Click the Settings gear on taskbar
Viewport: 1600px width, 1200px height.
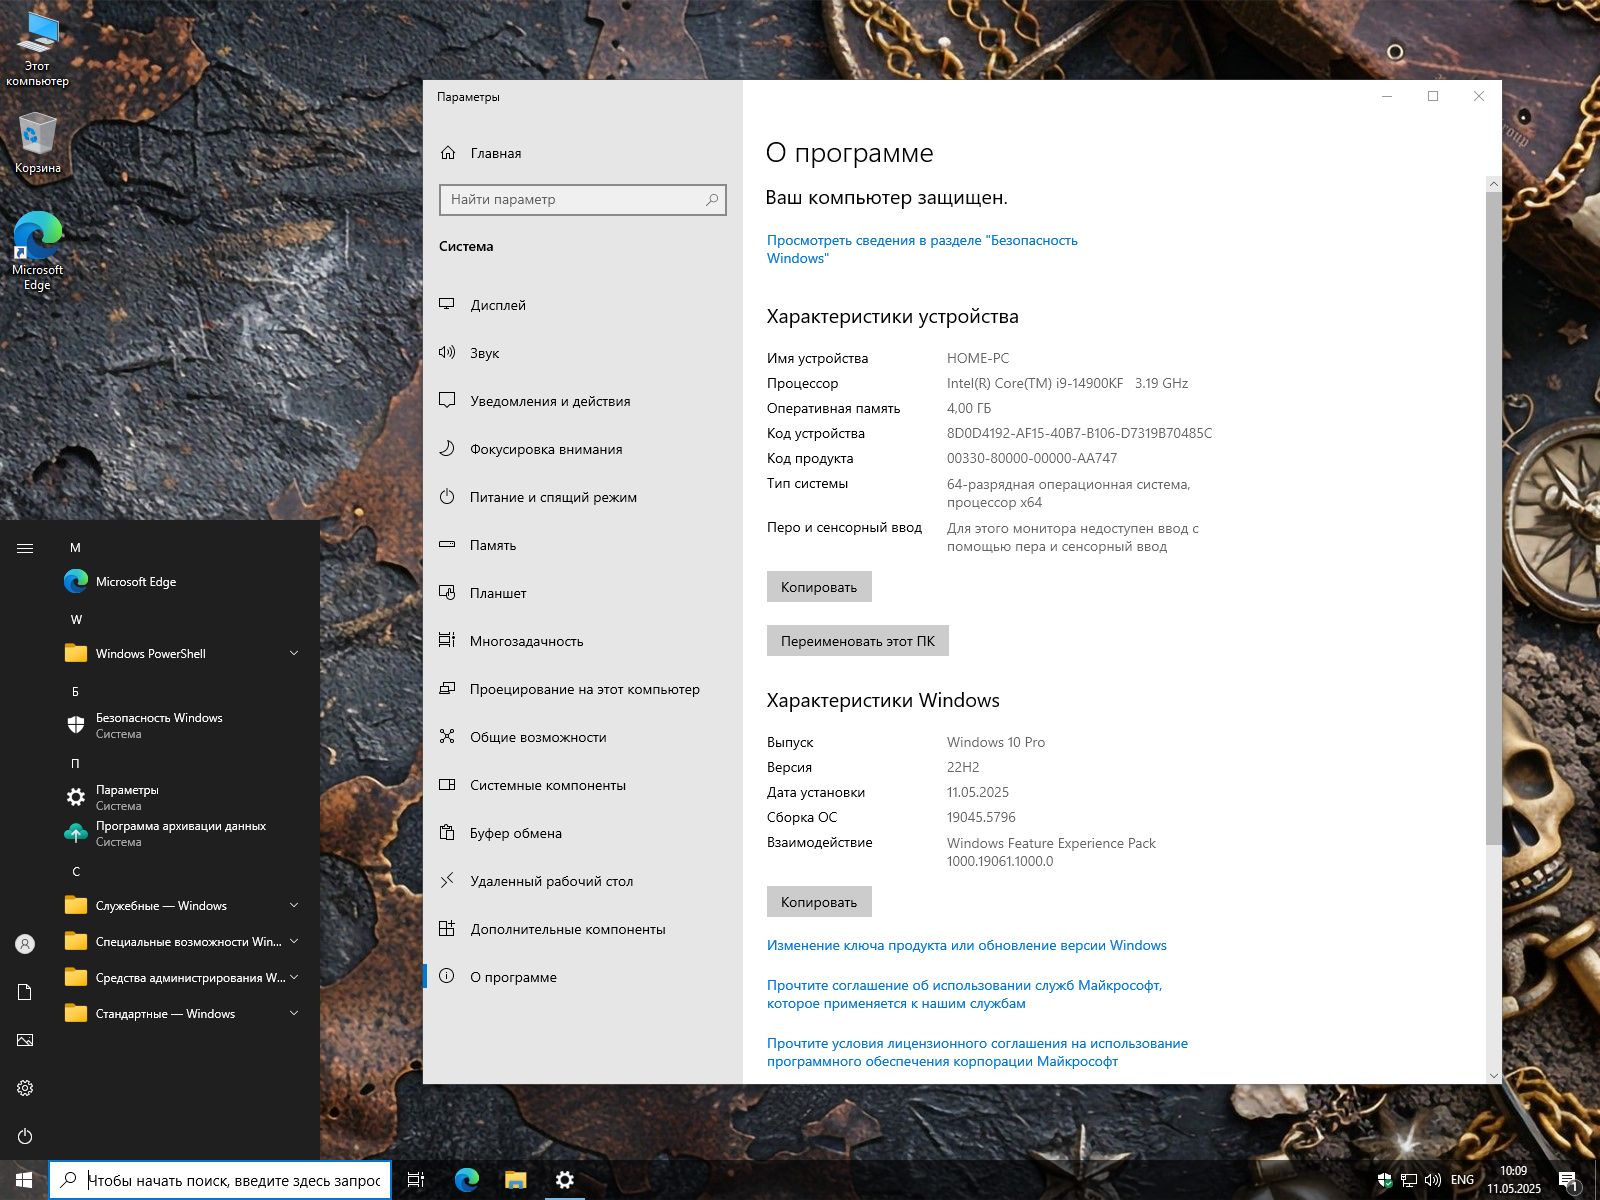pyautogui.click(x=564, y=1180)
